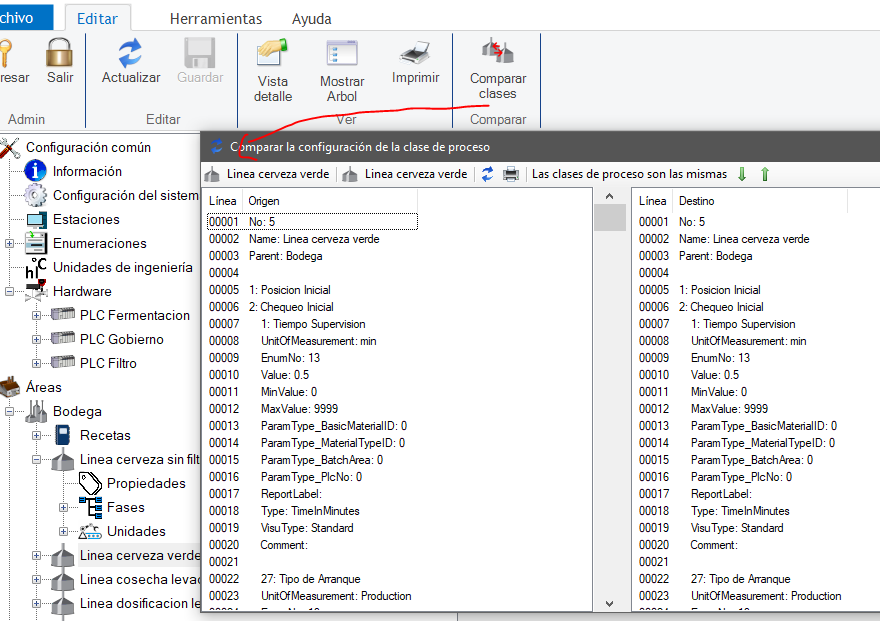The height and width of the screenshot is (621, 880).
Task: Jump to previous difference with up arrow
Action: (x=765, y=174)
